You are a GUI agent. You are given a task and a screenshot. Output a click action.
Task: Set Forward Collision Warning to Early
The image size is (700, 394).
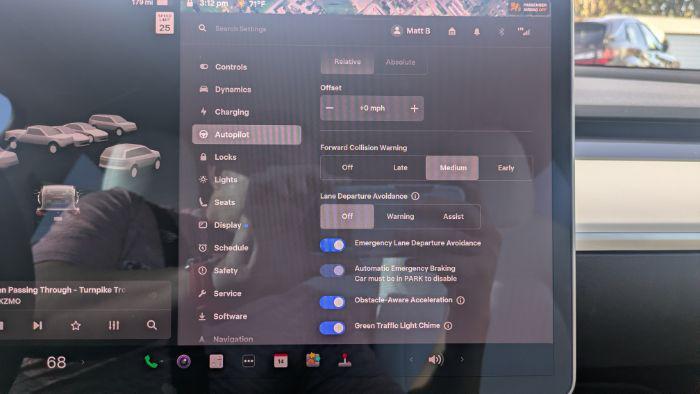(506, 168)
